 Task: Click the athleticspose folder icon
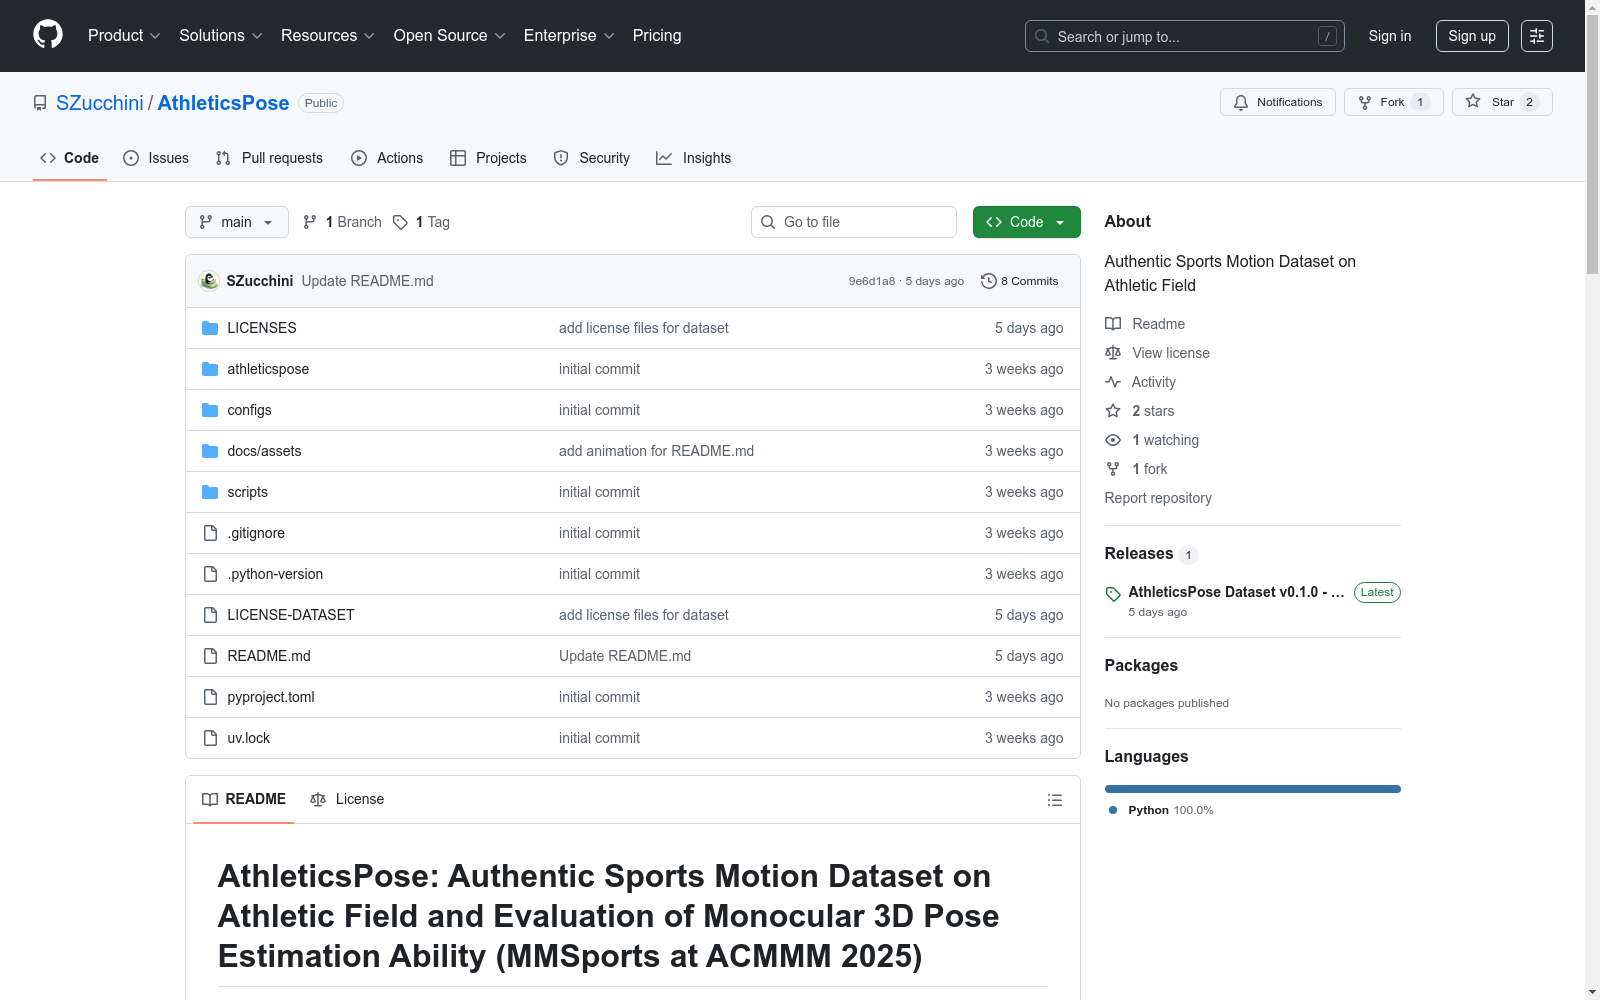coord(210,369)
